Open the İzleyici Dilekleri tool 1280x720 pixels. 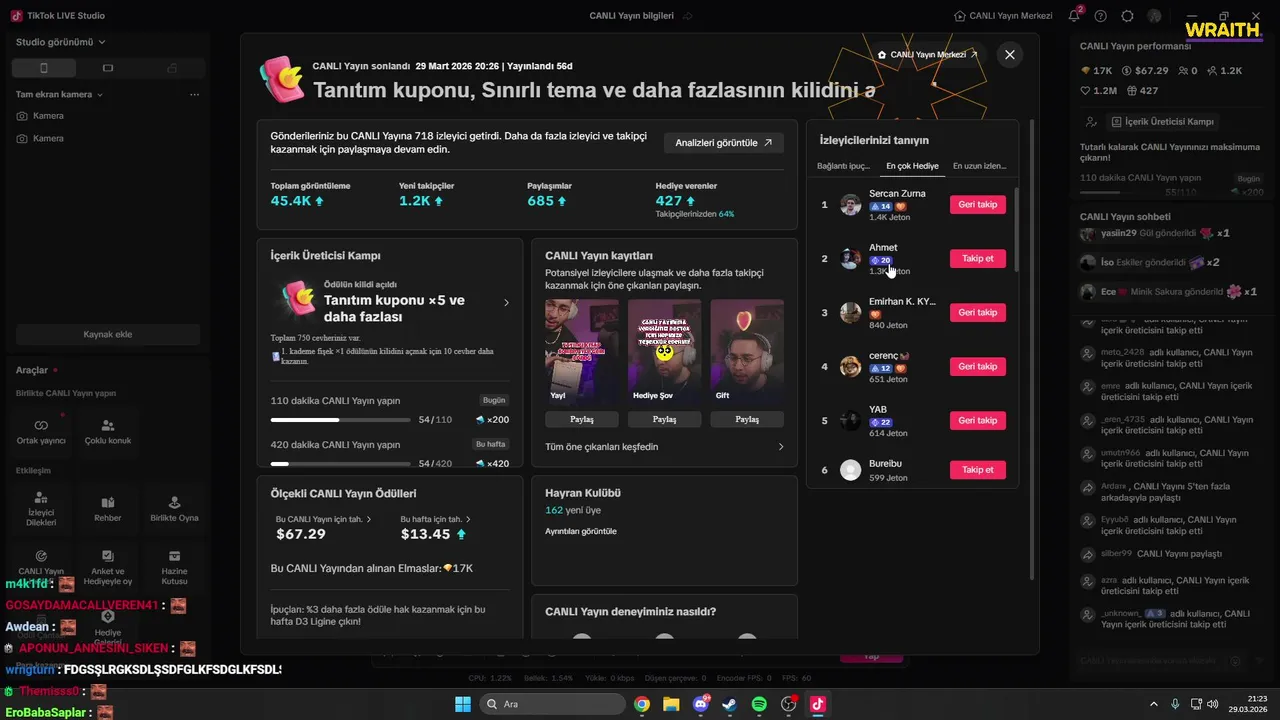tap(41, 508)
